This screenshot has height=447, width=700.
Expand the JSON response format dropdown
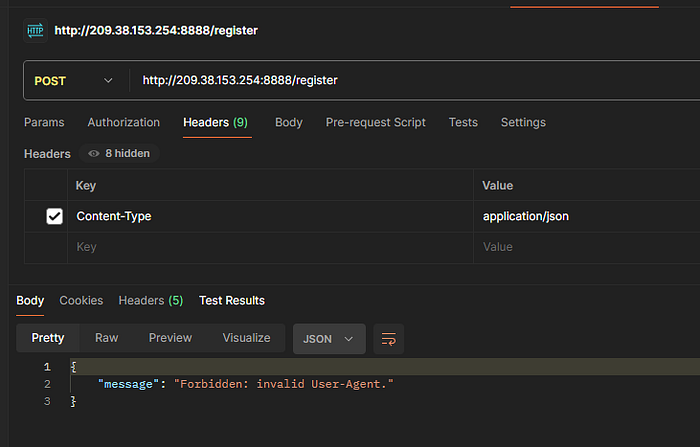click(x=329, y=339)
